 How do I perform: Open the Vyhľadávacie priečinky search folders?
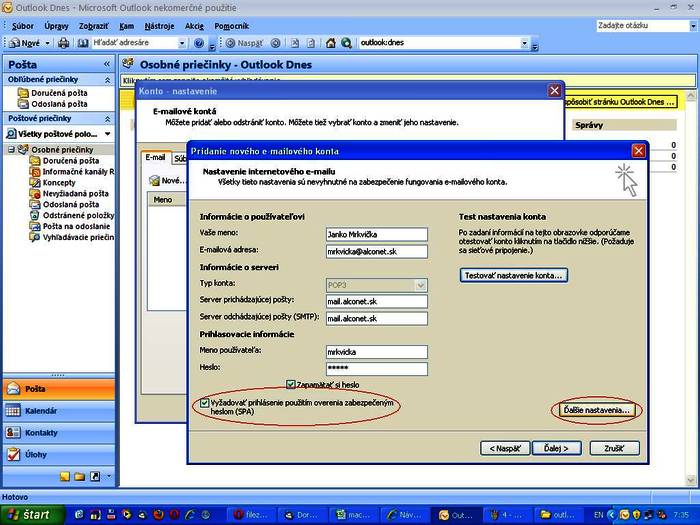tap(72, 237)
